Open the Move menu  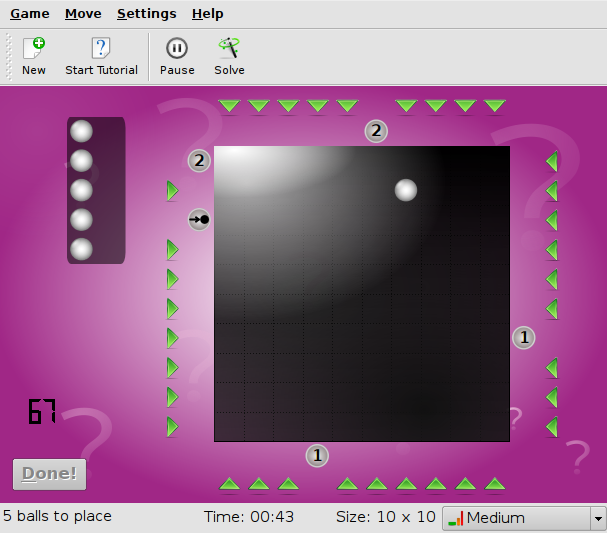(83, 14)
